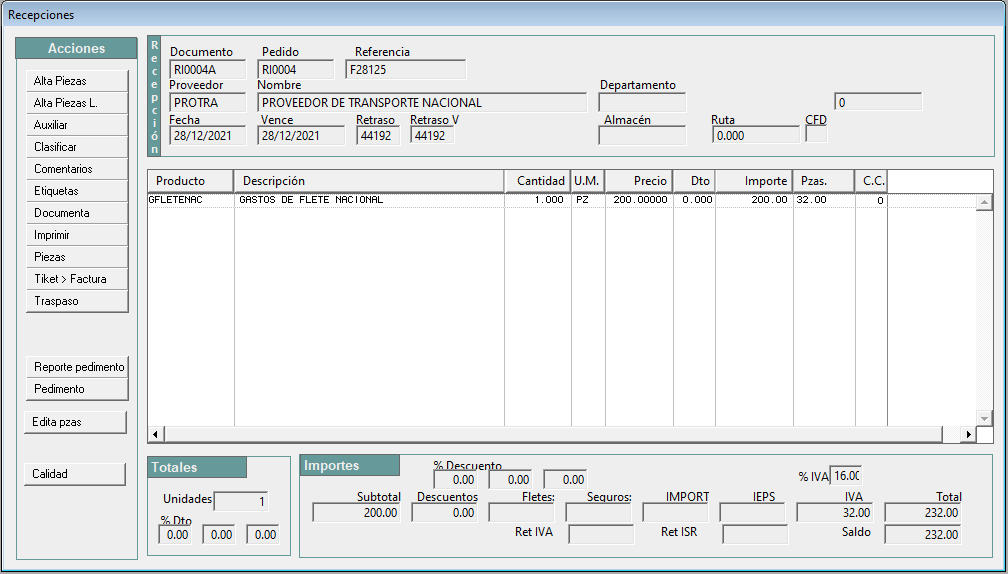1008x574 pixels.
Task: Click the C.C. column header
Action: click(871, 181)
